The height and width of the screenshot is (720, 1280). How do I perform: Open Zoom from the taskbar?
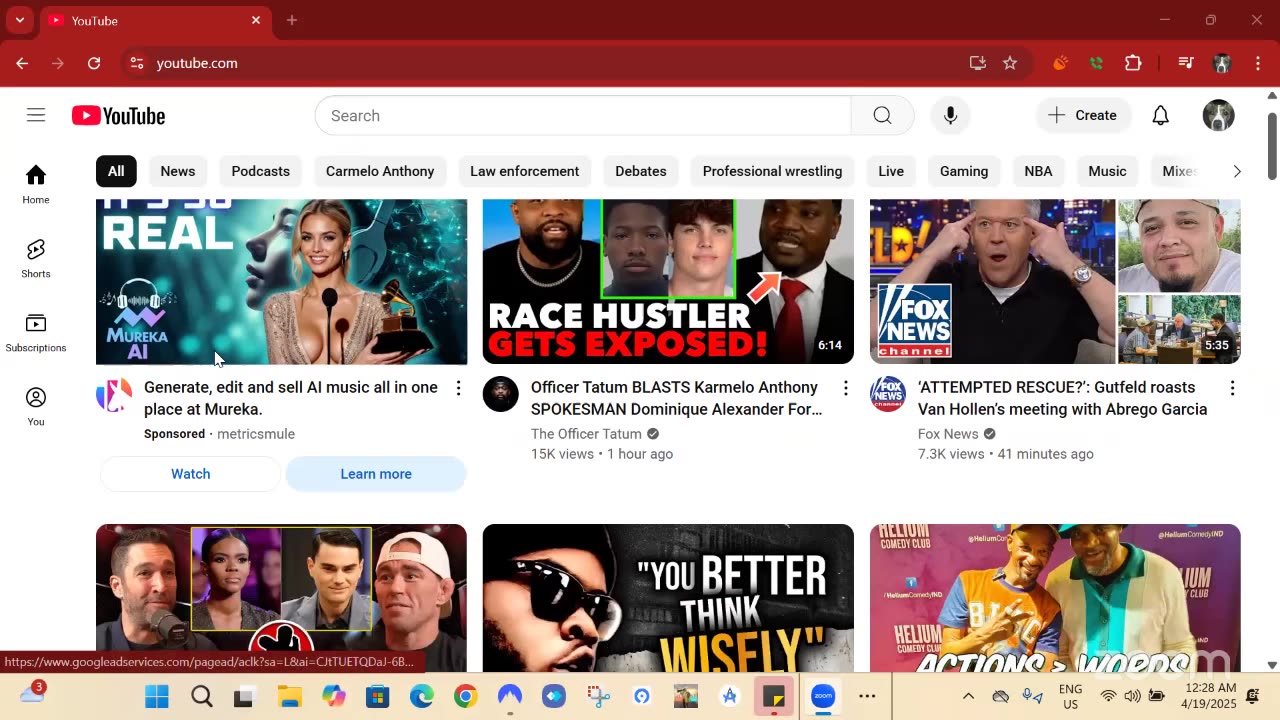[823, 697]
